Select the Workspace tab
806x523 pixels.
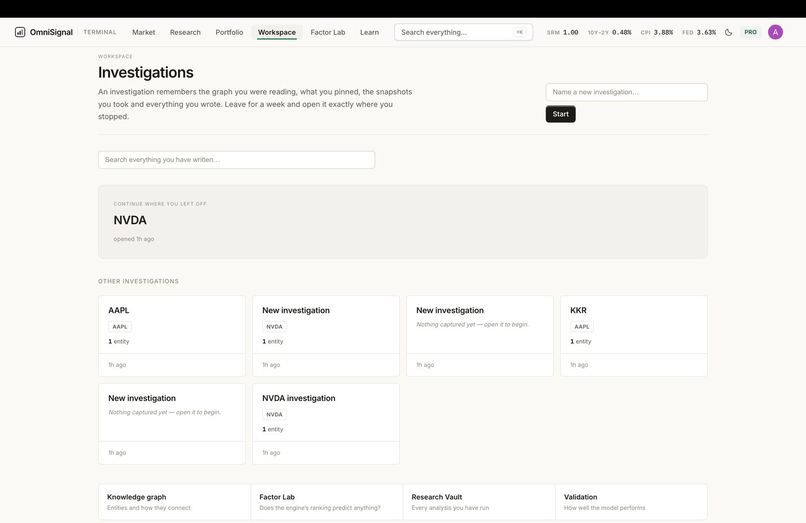(277, 32)
